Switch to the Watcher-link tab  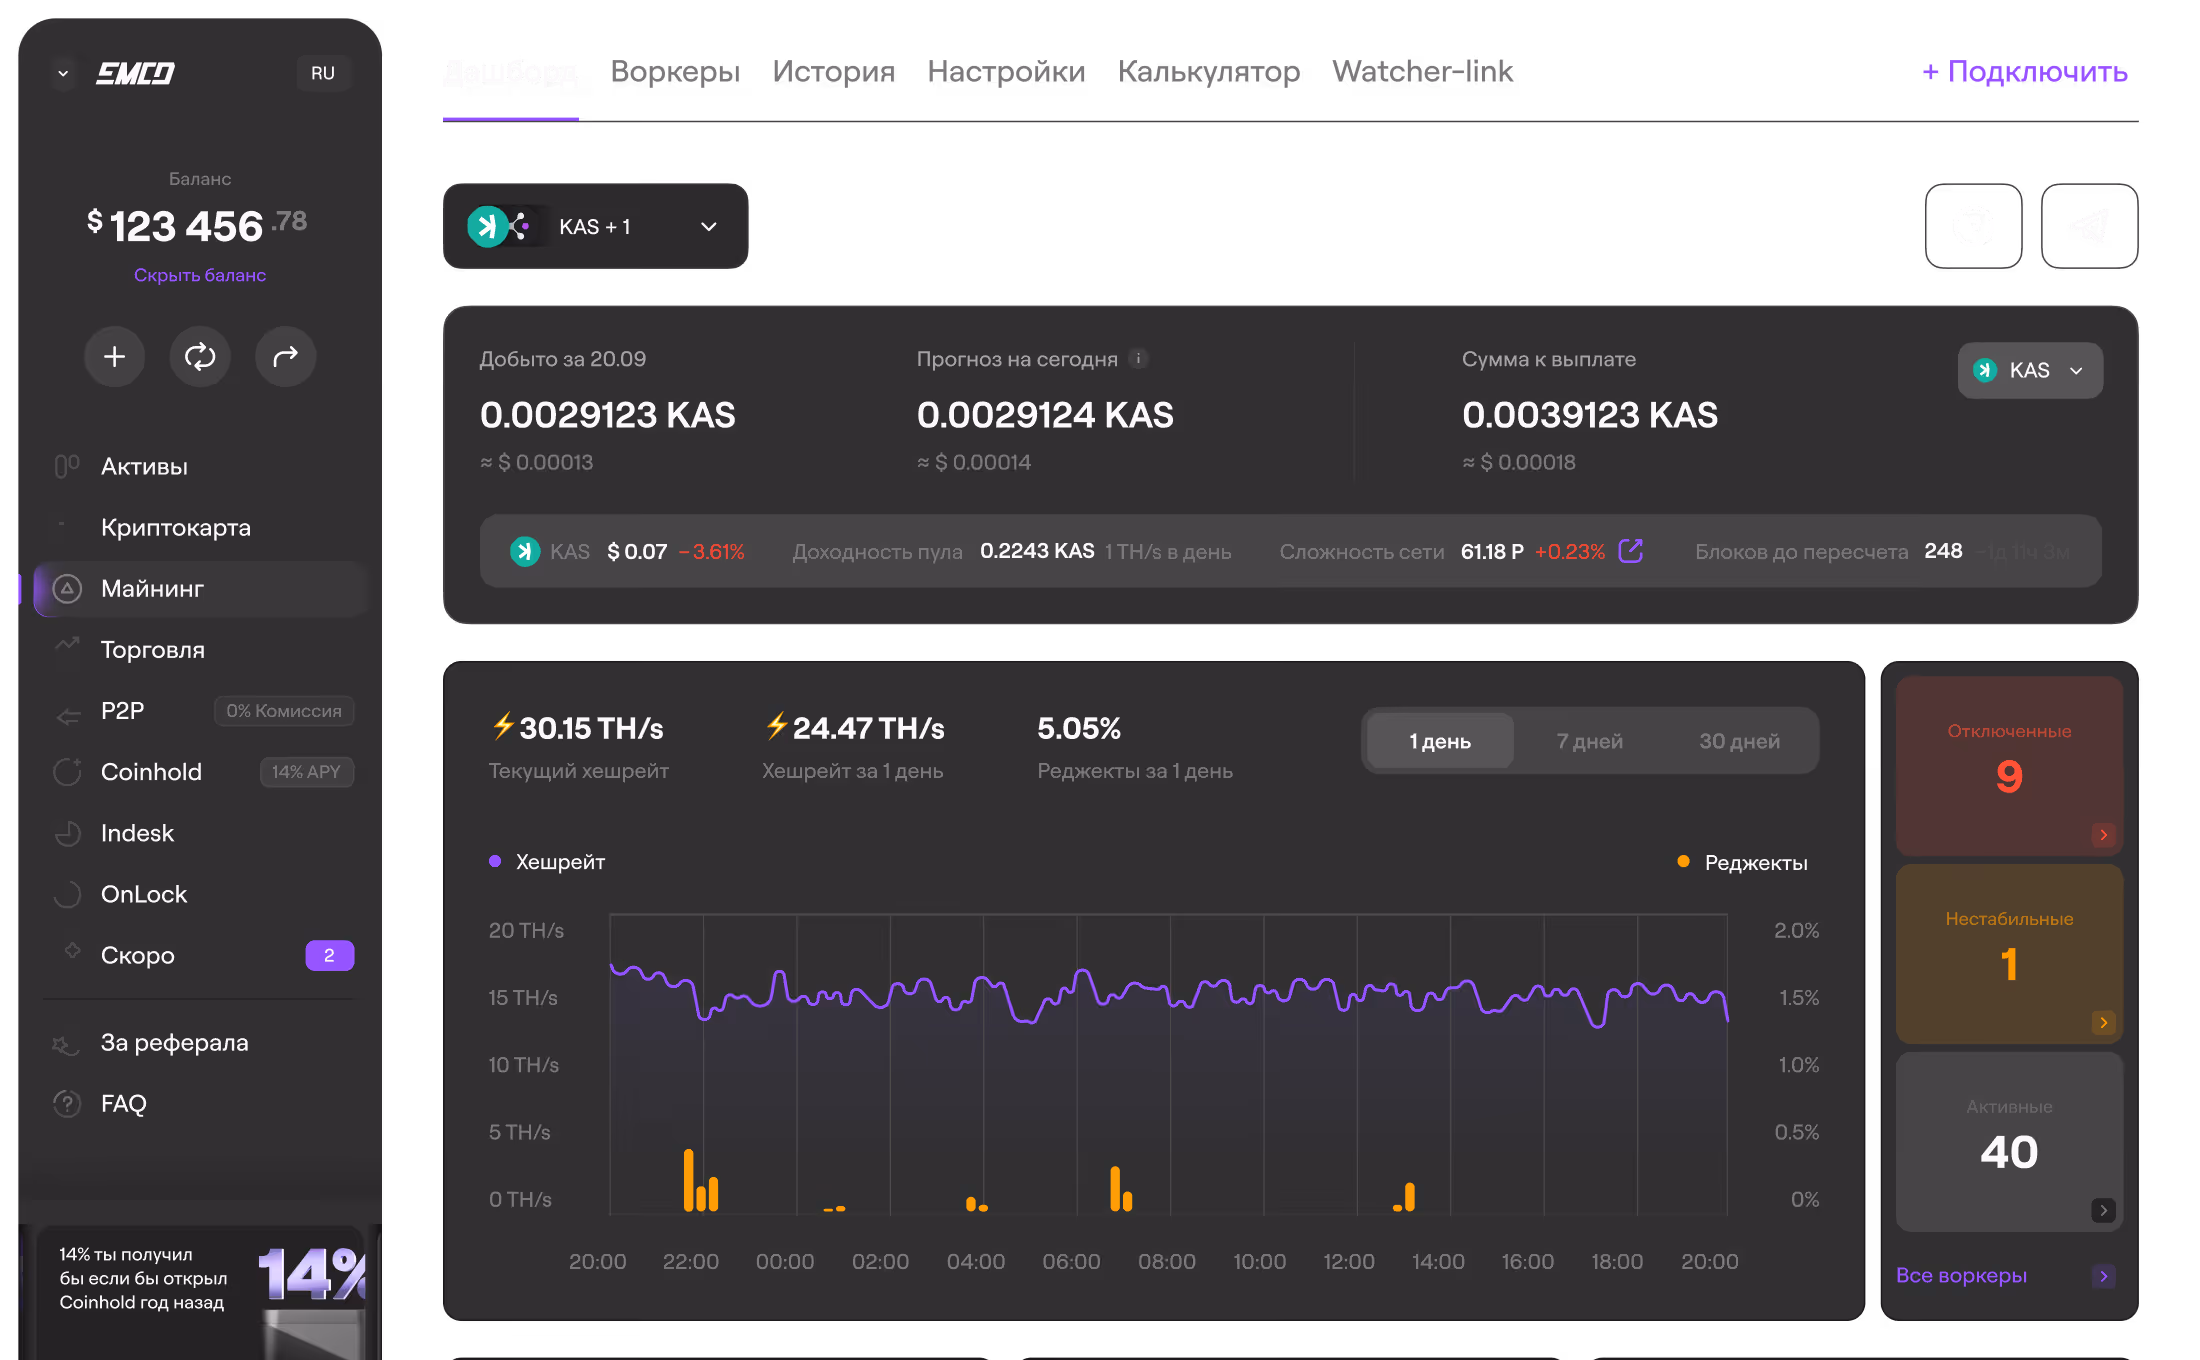click(x=1422, y=71)
